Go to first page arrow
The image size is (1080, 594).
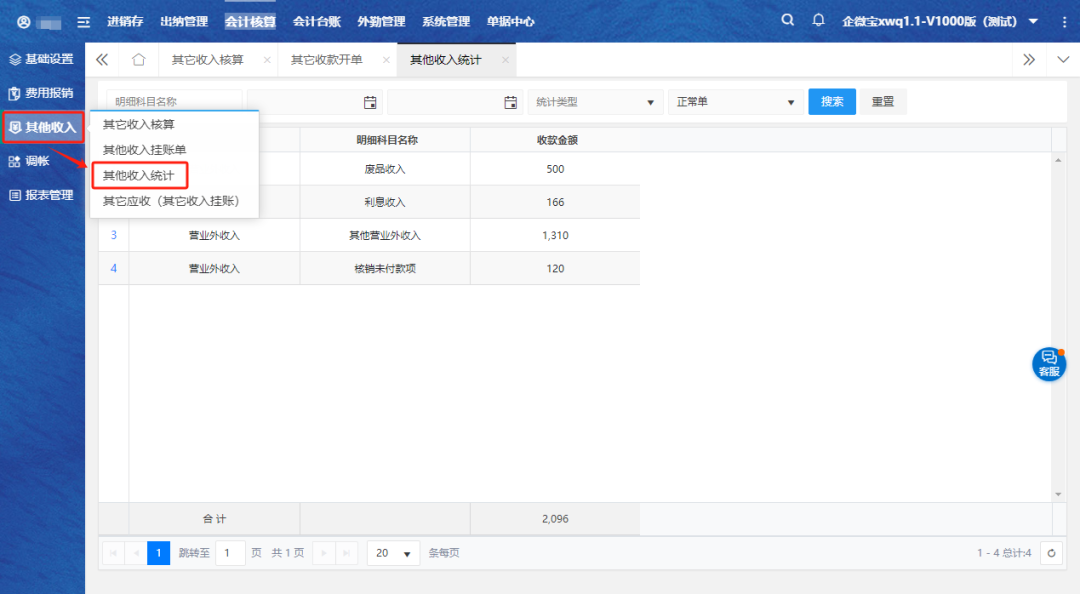[113, 553]
